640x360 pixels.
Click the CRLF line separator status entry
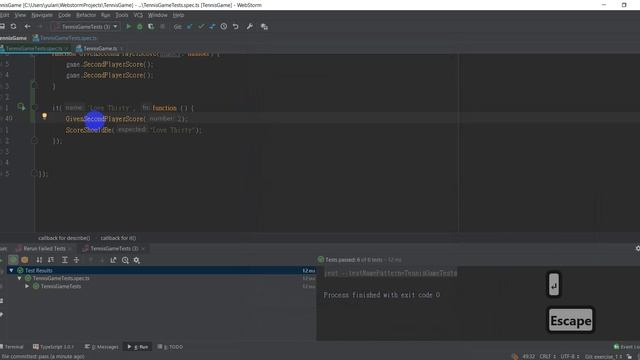pos(547,356)
